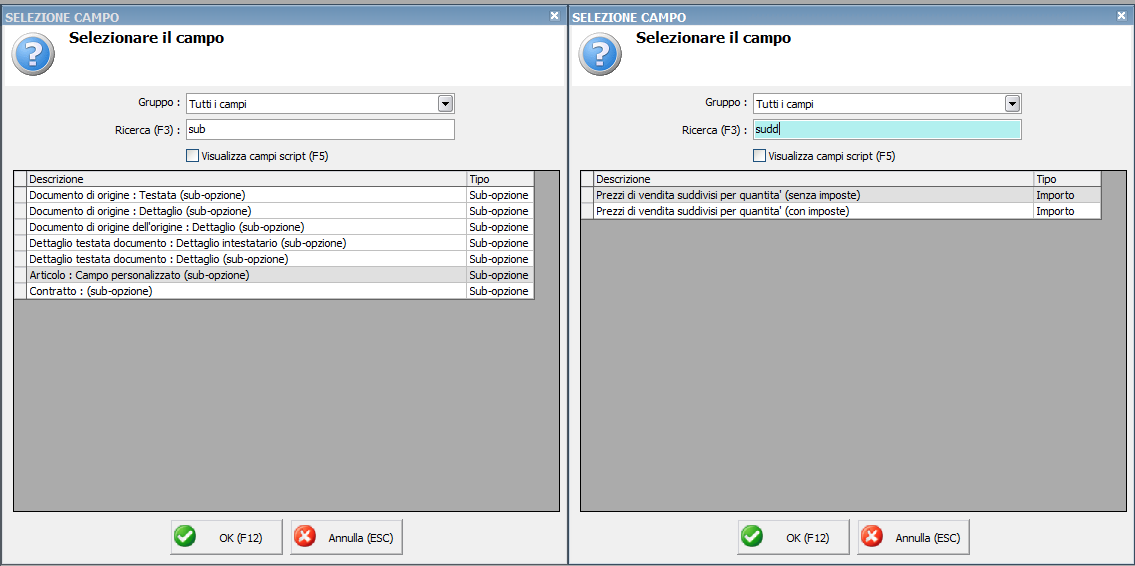Sort by Descrizione column header in right table

[x=814, y=179]
